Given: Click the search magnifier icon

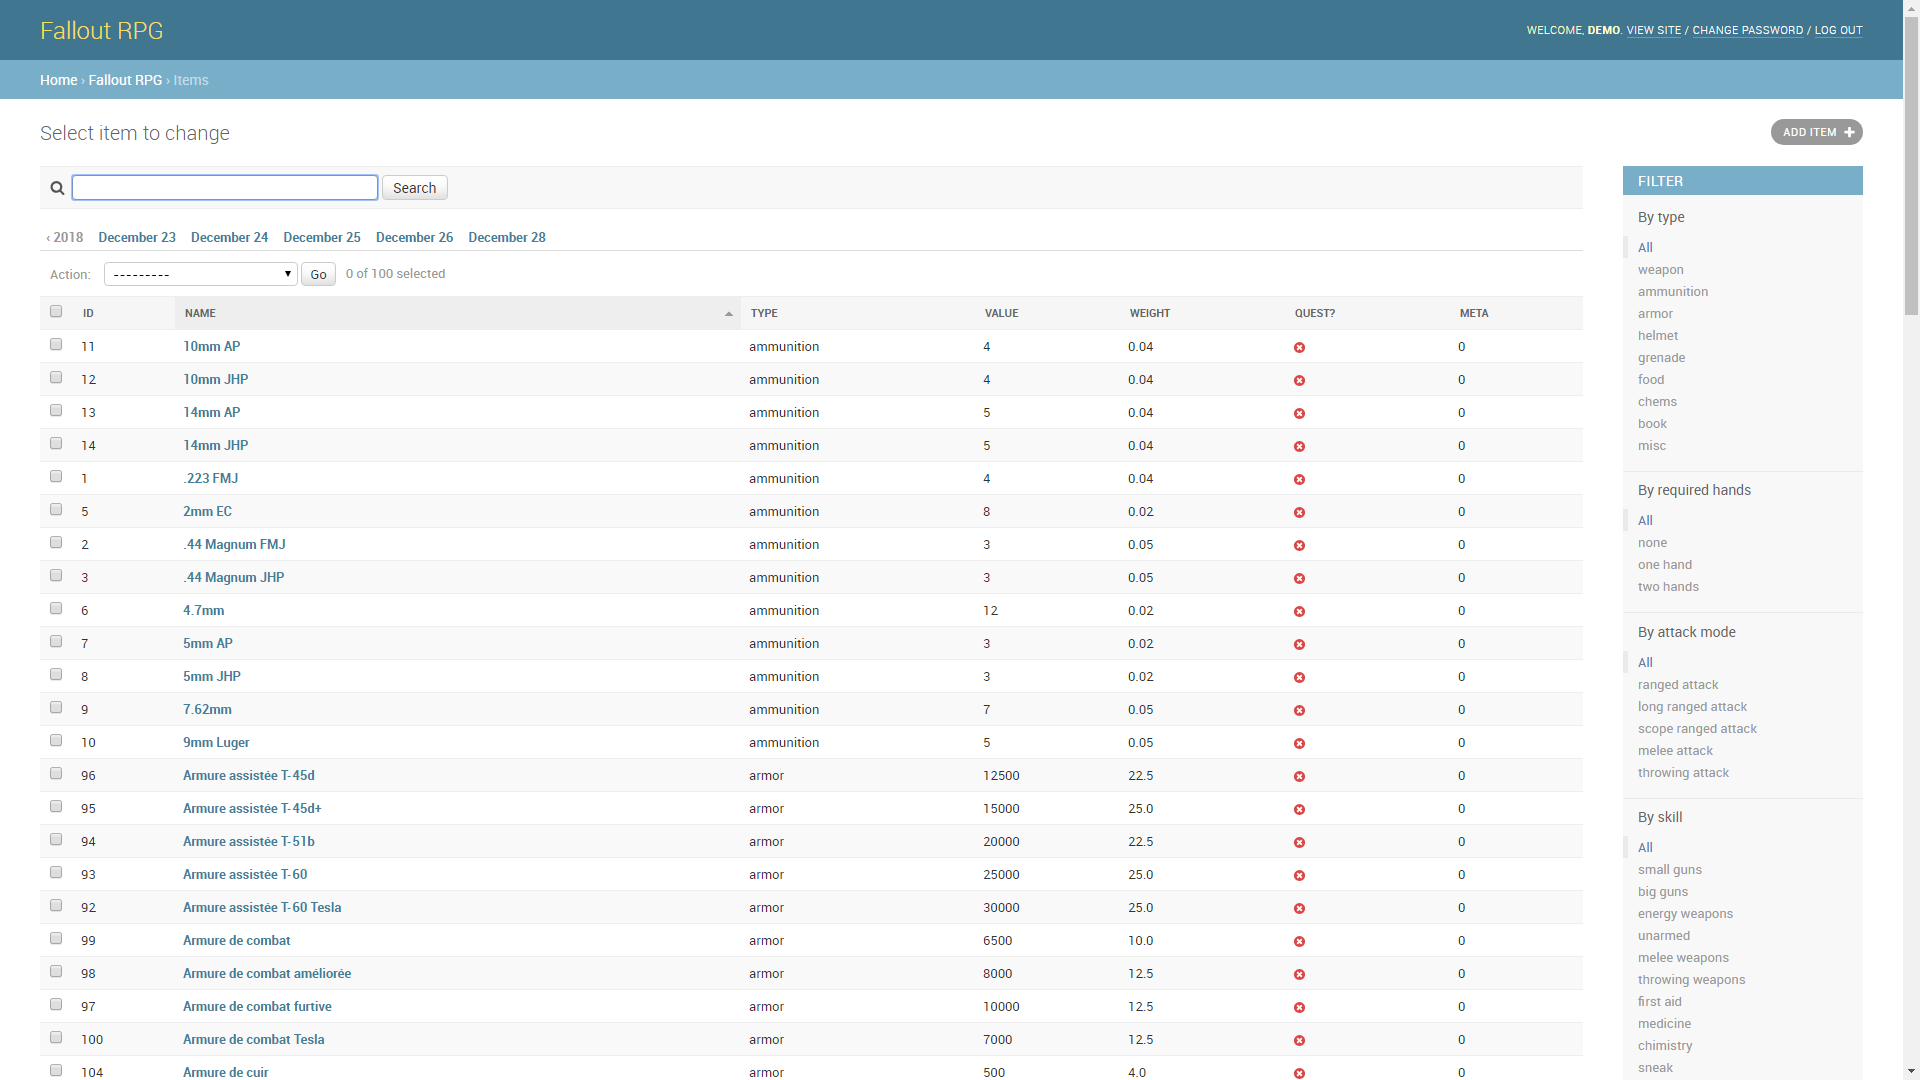Looking at the screenshot, I should pos(57,188).
